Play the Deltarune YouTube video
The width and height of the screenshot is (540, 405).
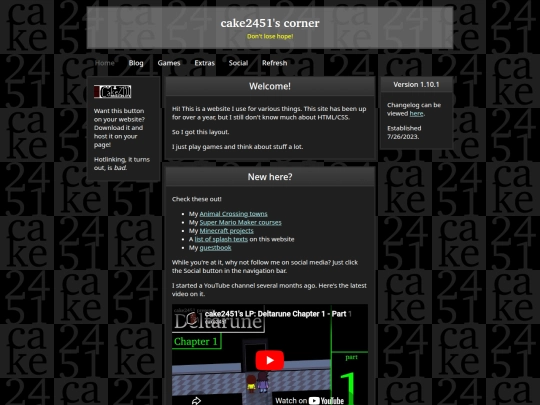pos(270,360)
